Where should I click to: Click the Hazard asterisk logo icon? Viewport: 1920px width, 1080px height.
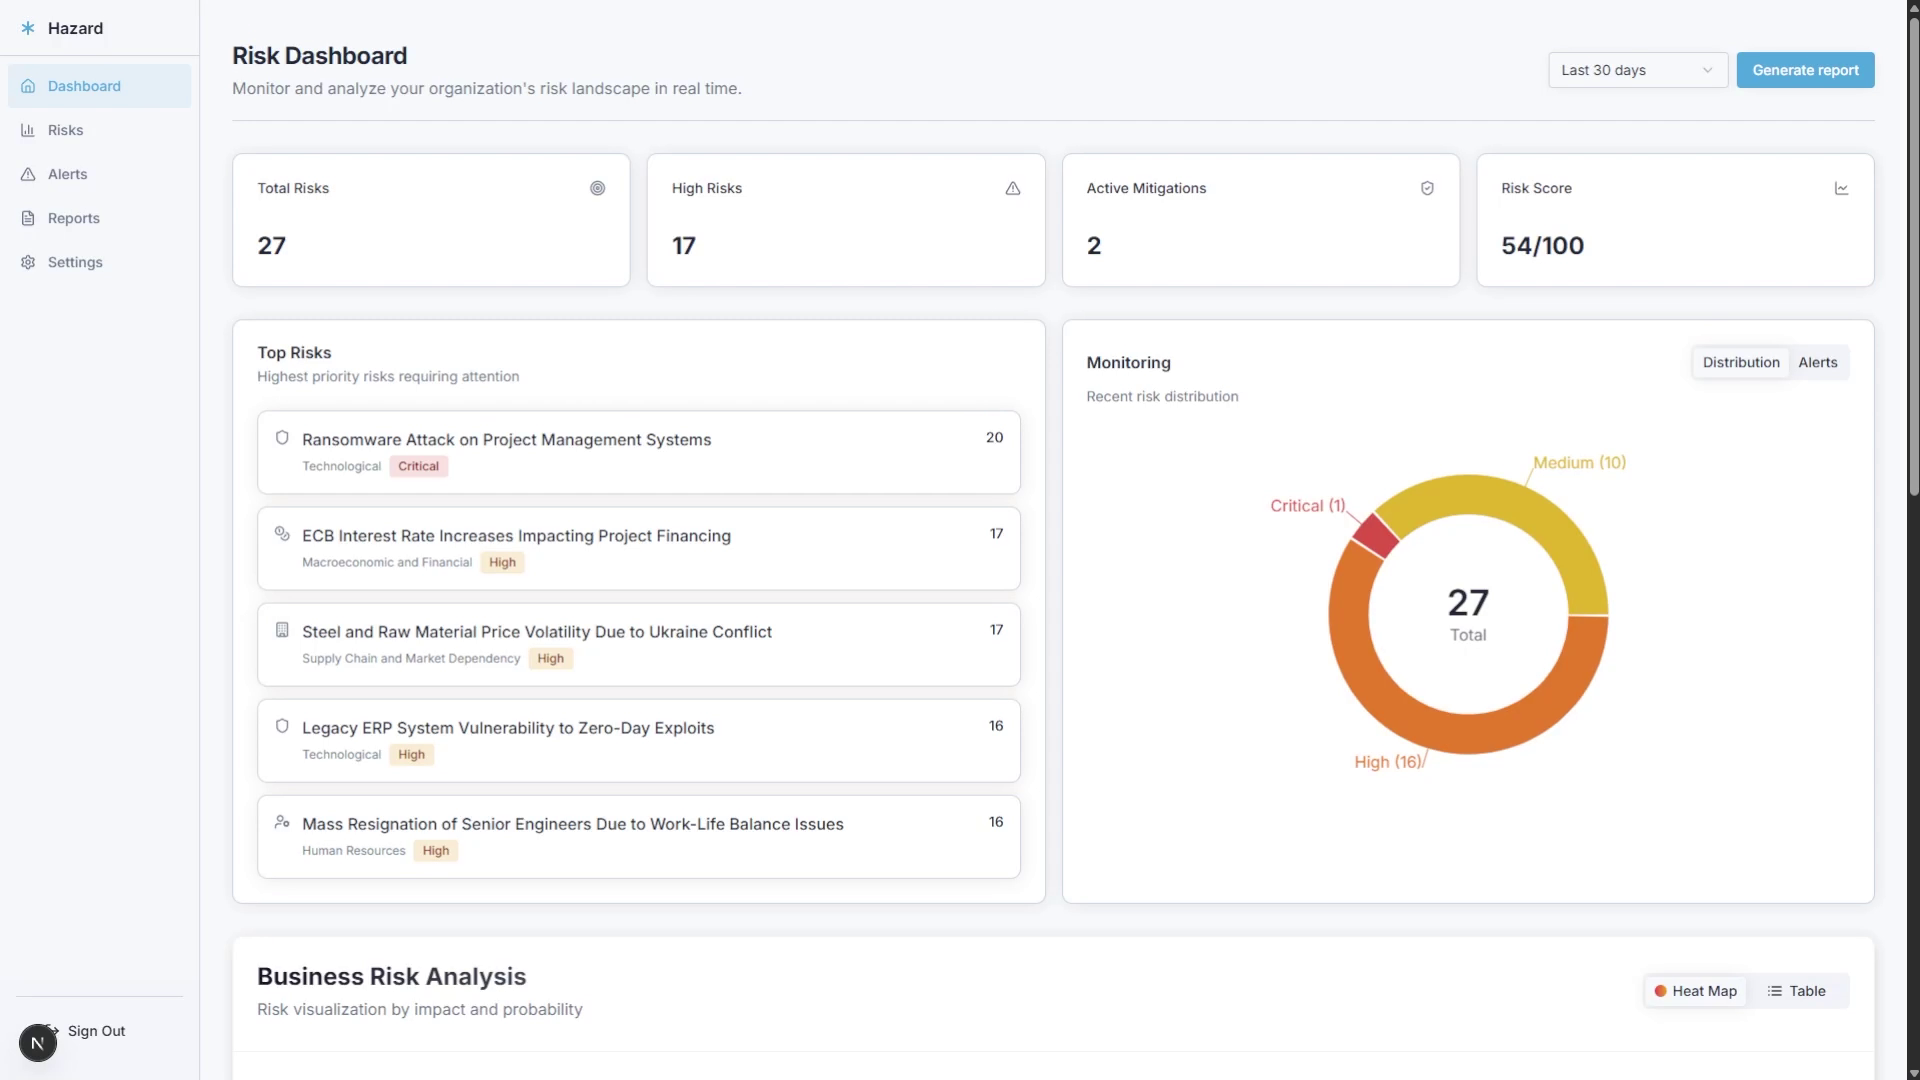pyautogui.click(x=28, y=28)
